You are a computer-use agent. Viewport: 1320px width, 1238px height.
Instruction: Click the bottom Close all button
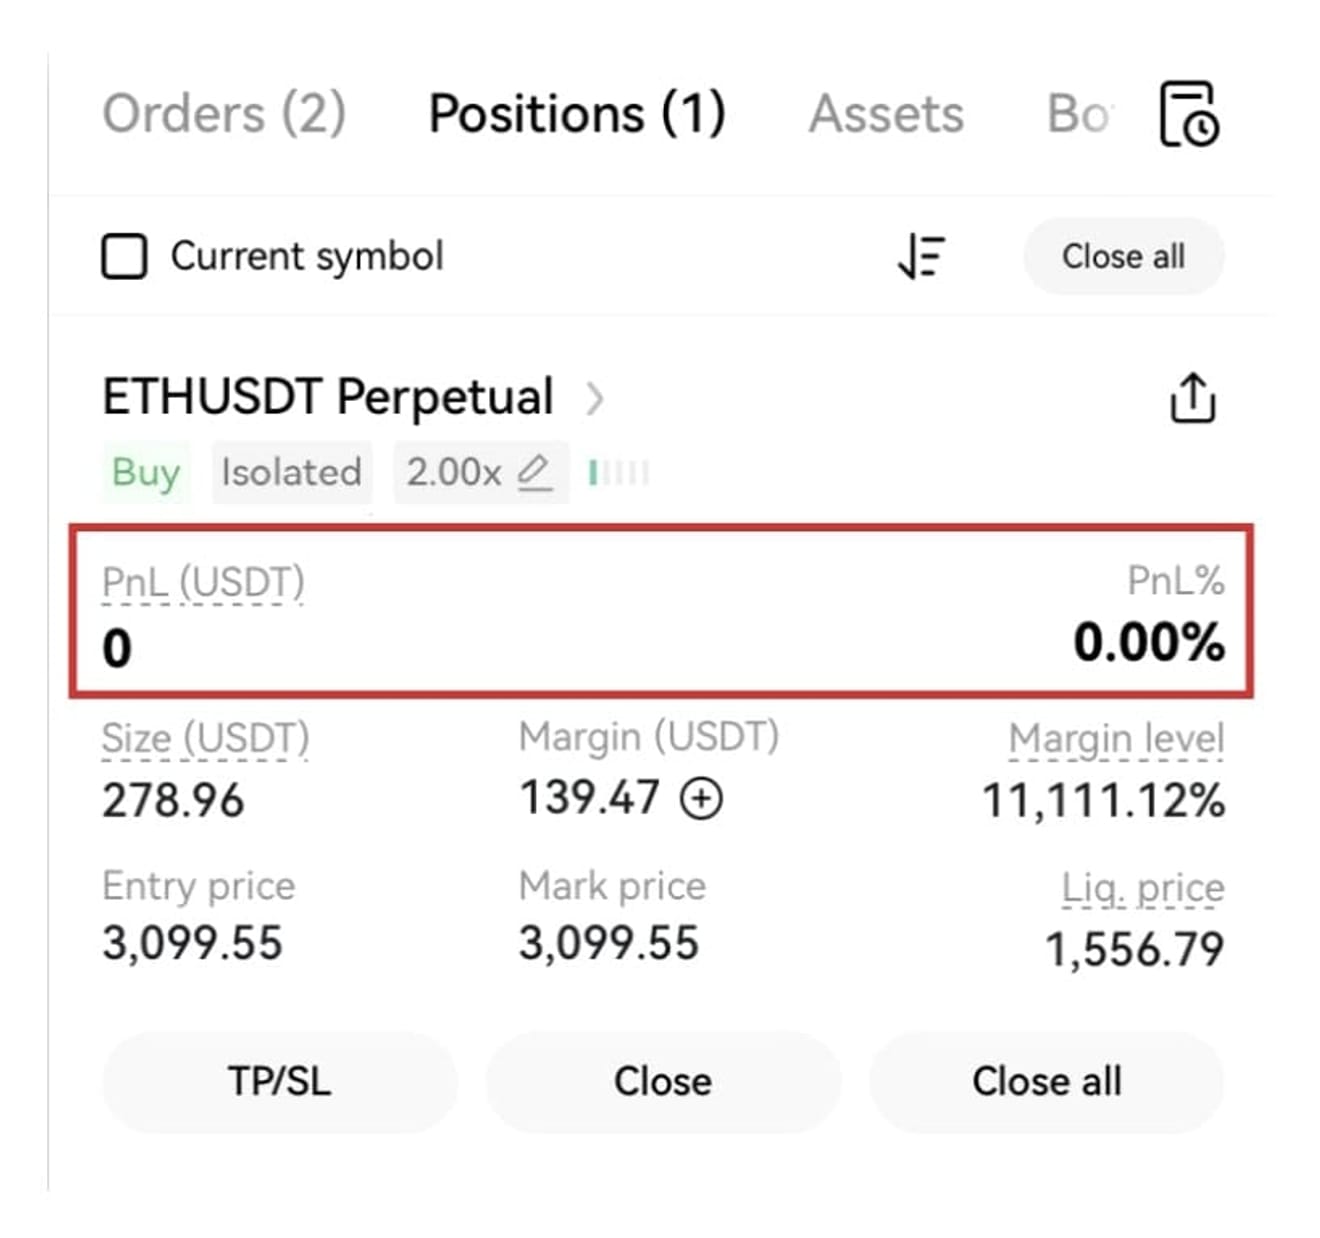(1046, 1081)
